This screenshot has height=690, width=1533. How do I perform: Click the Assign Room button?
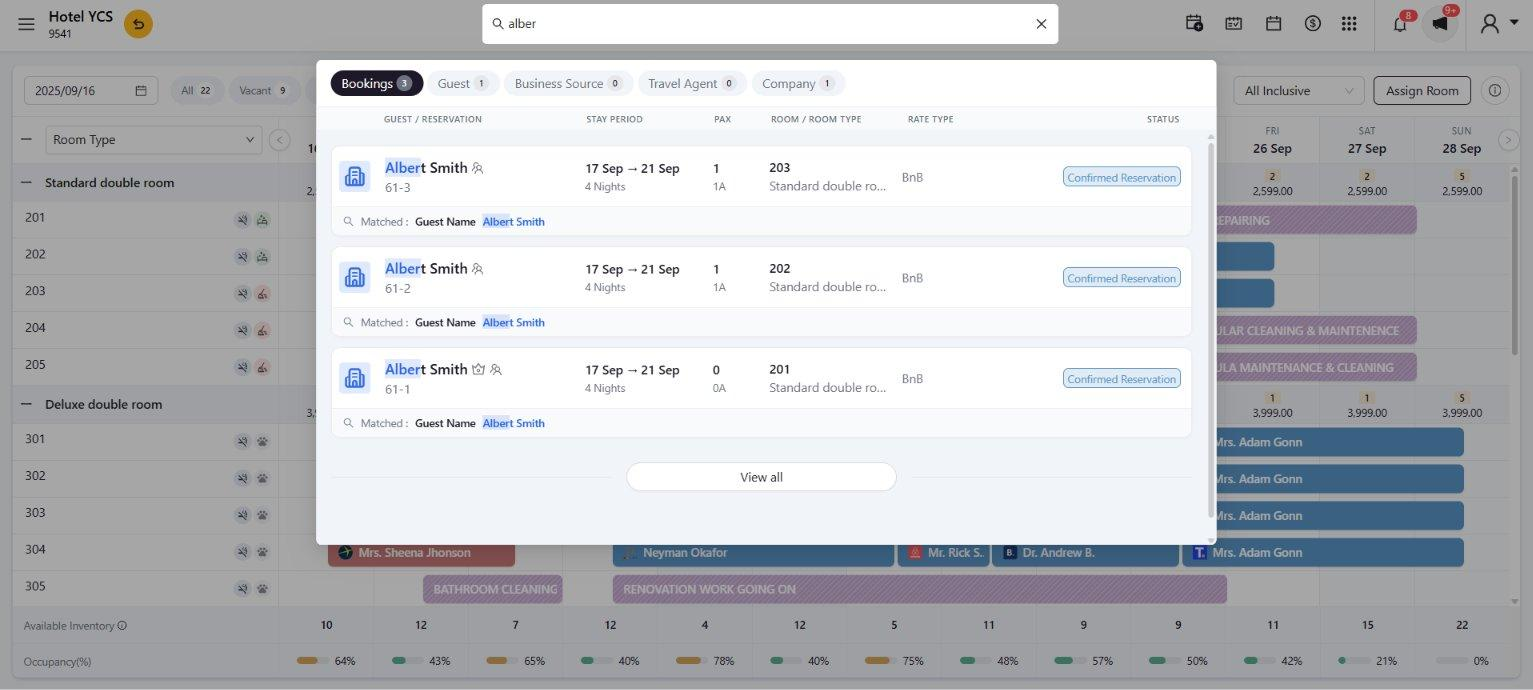point(1422,90)
